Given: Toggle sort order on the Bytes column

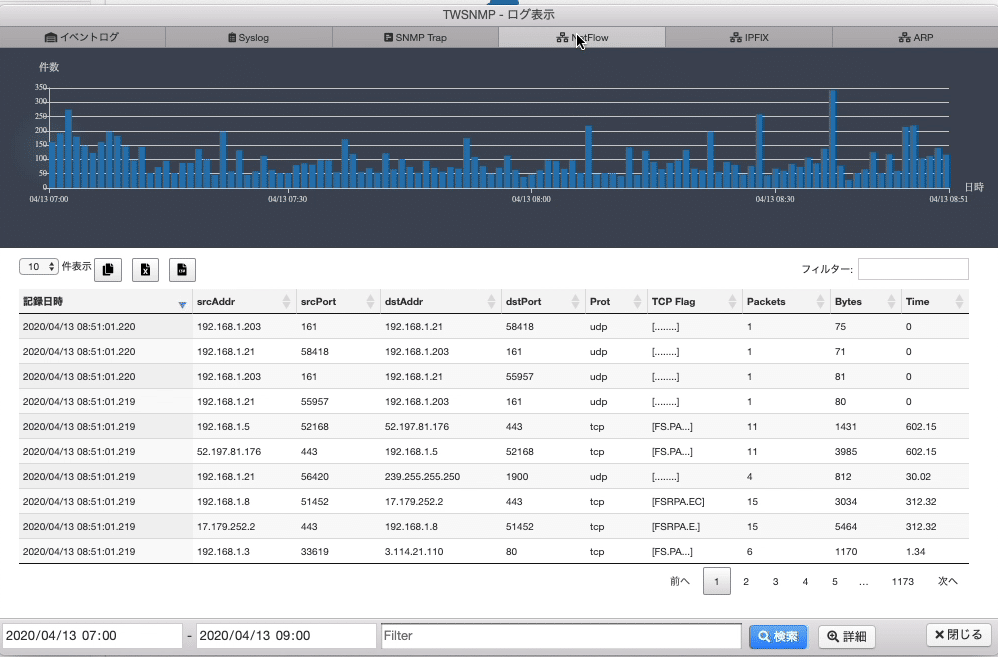Looking at the screenshot, I should (892, 300).
